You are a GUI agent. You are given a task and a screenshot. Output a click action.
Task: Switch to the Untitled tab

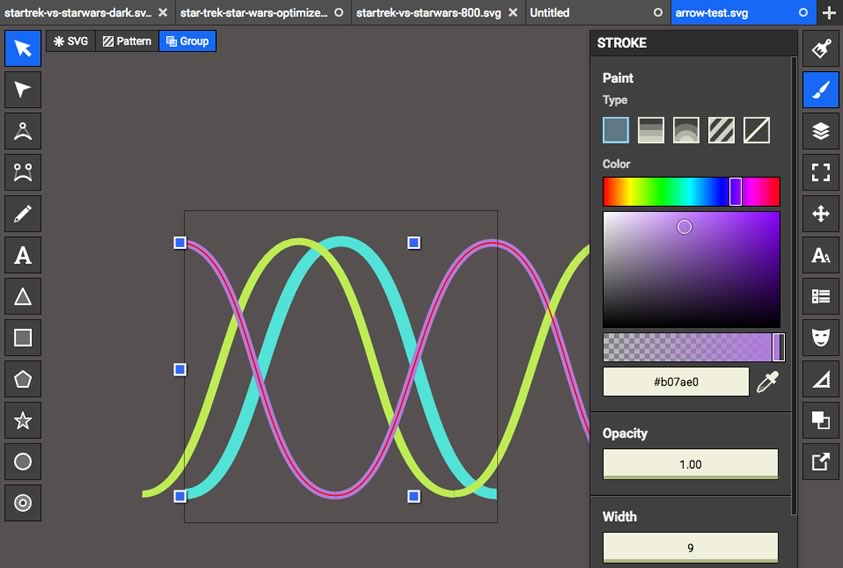[x=588, y=13]
